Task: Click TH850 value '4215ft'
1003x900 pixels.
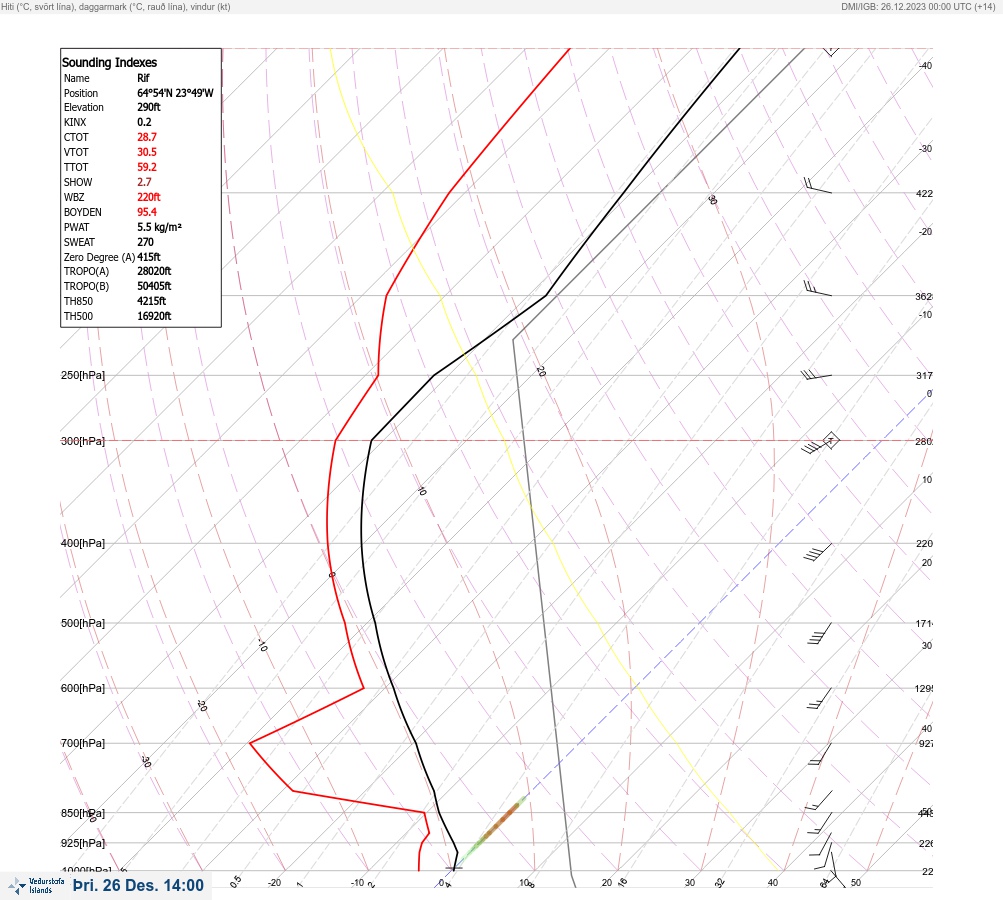Action: click(x=151, y=301)
